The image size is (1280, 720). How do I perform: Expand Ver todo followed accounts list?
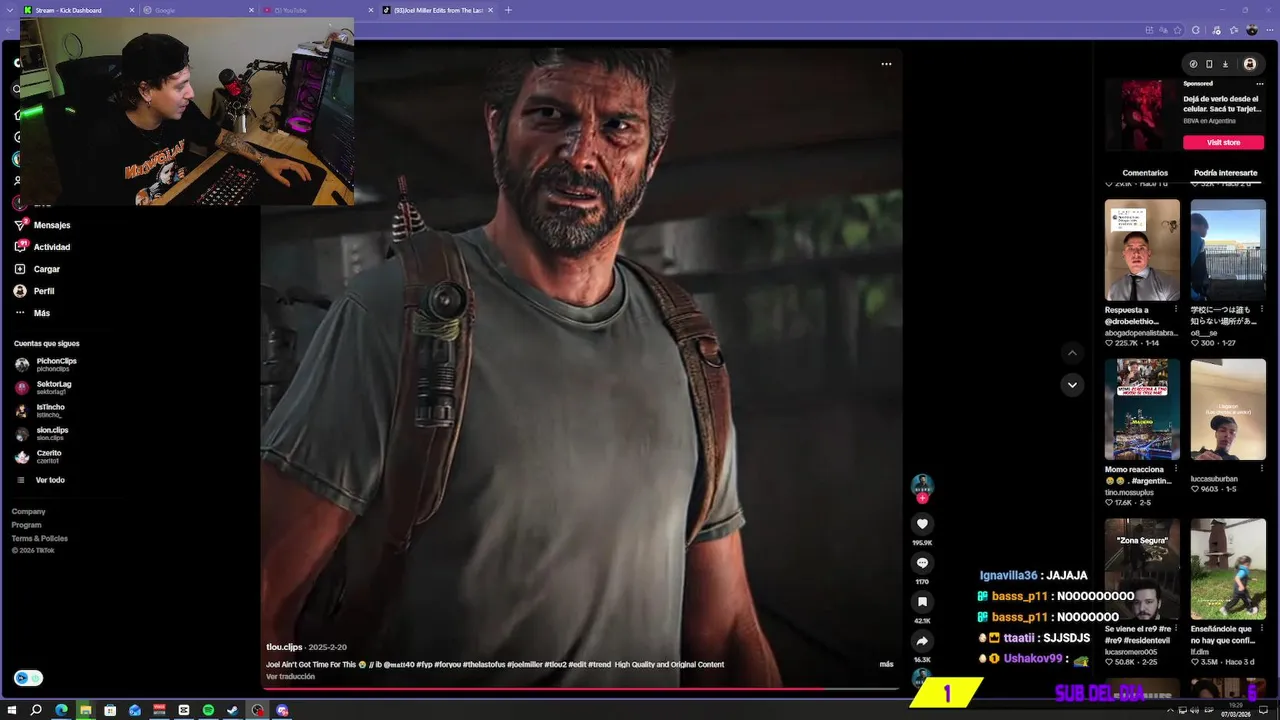(41, 480)
